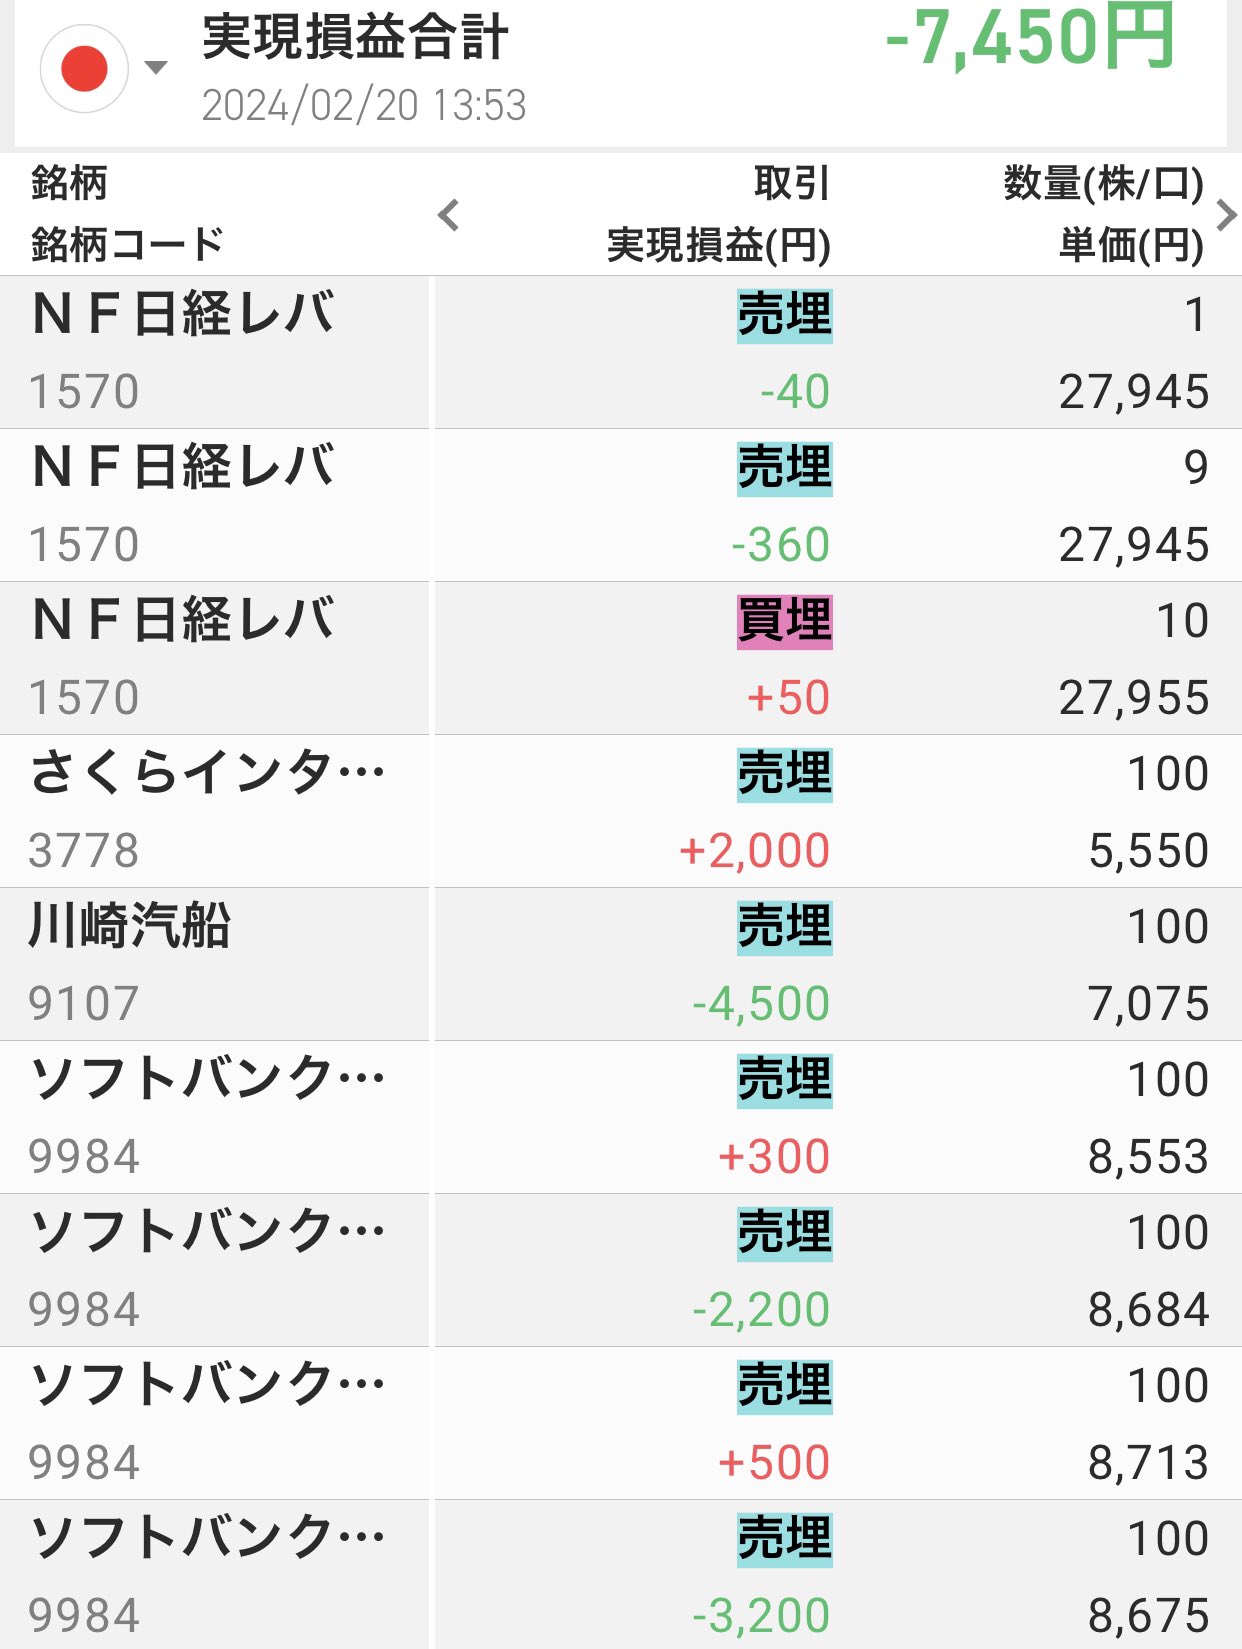The height and width of the screenshot is (1649, 1242).
Task: Click the -7,450円 total profit value
Action: 1030,38
